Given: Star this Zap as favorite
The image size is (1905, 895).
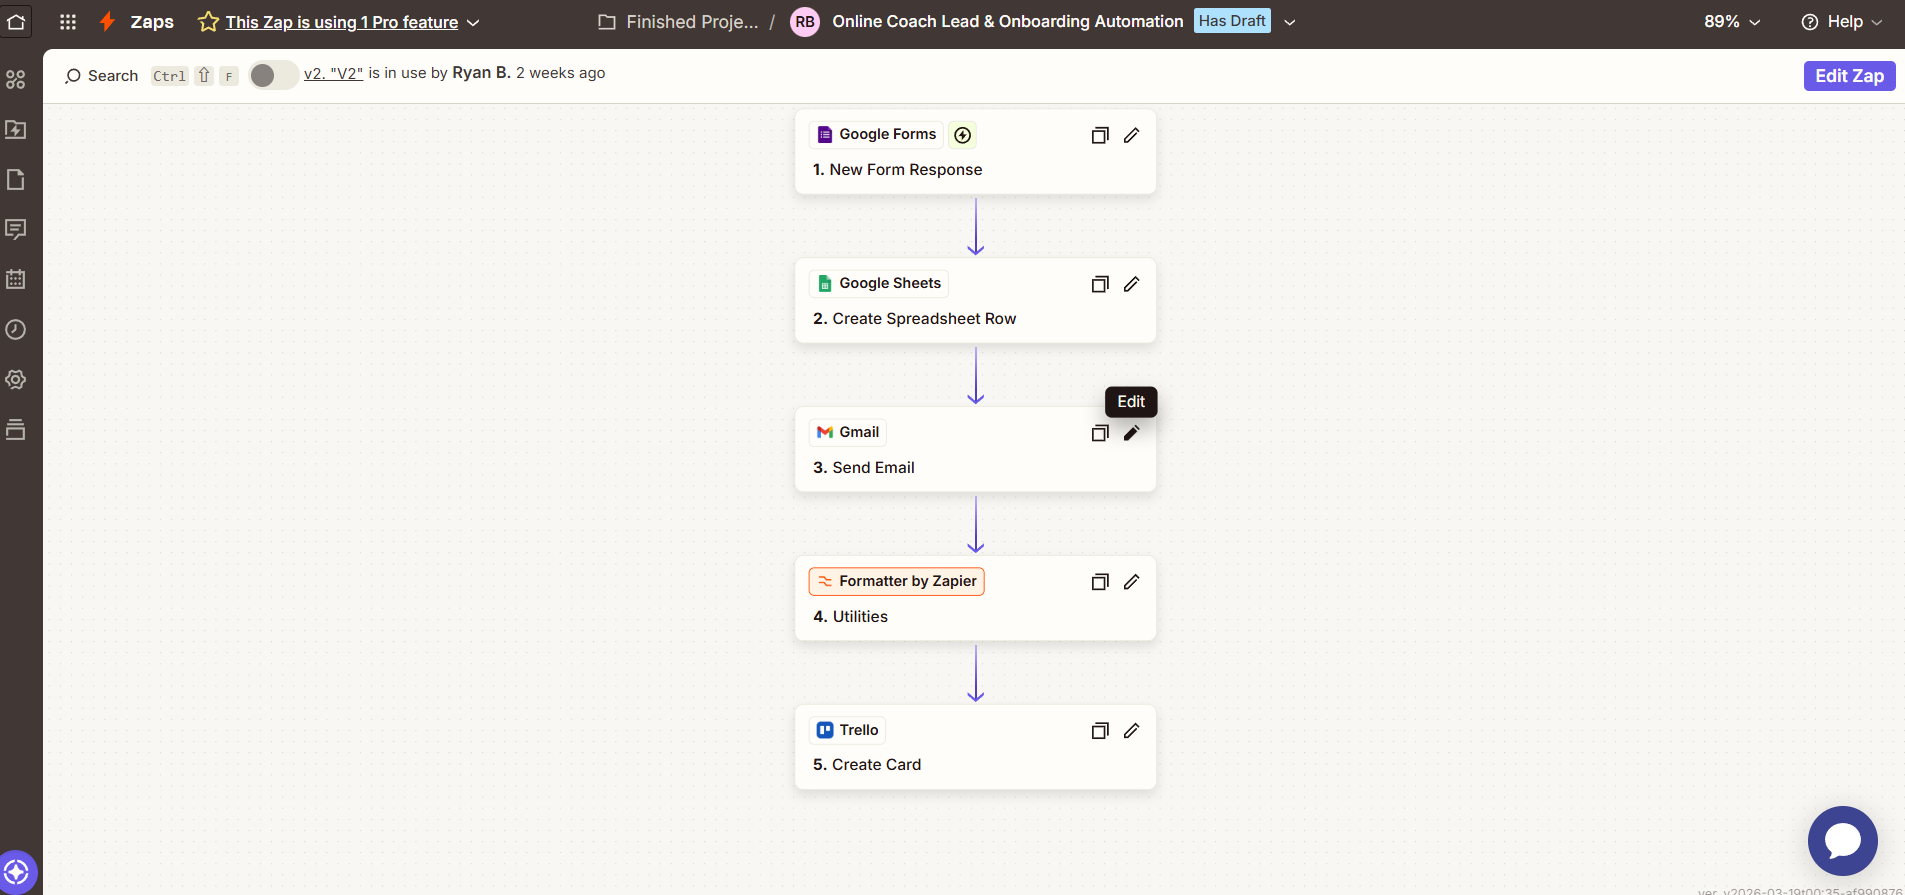Looking at the screenshot, I should (208, 22).
